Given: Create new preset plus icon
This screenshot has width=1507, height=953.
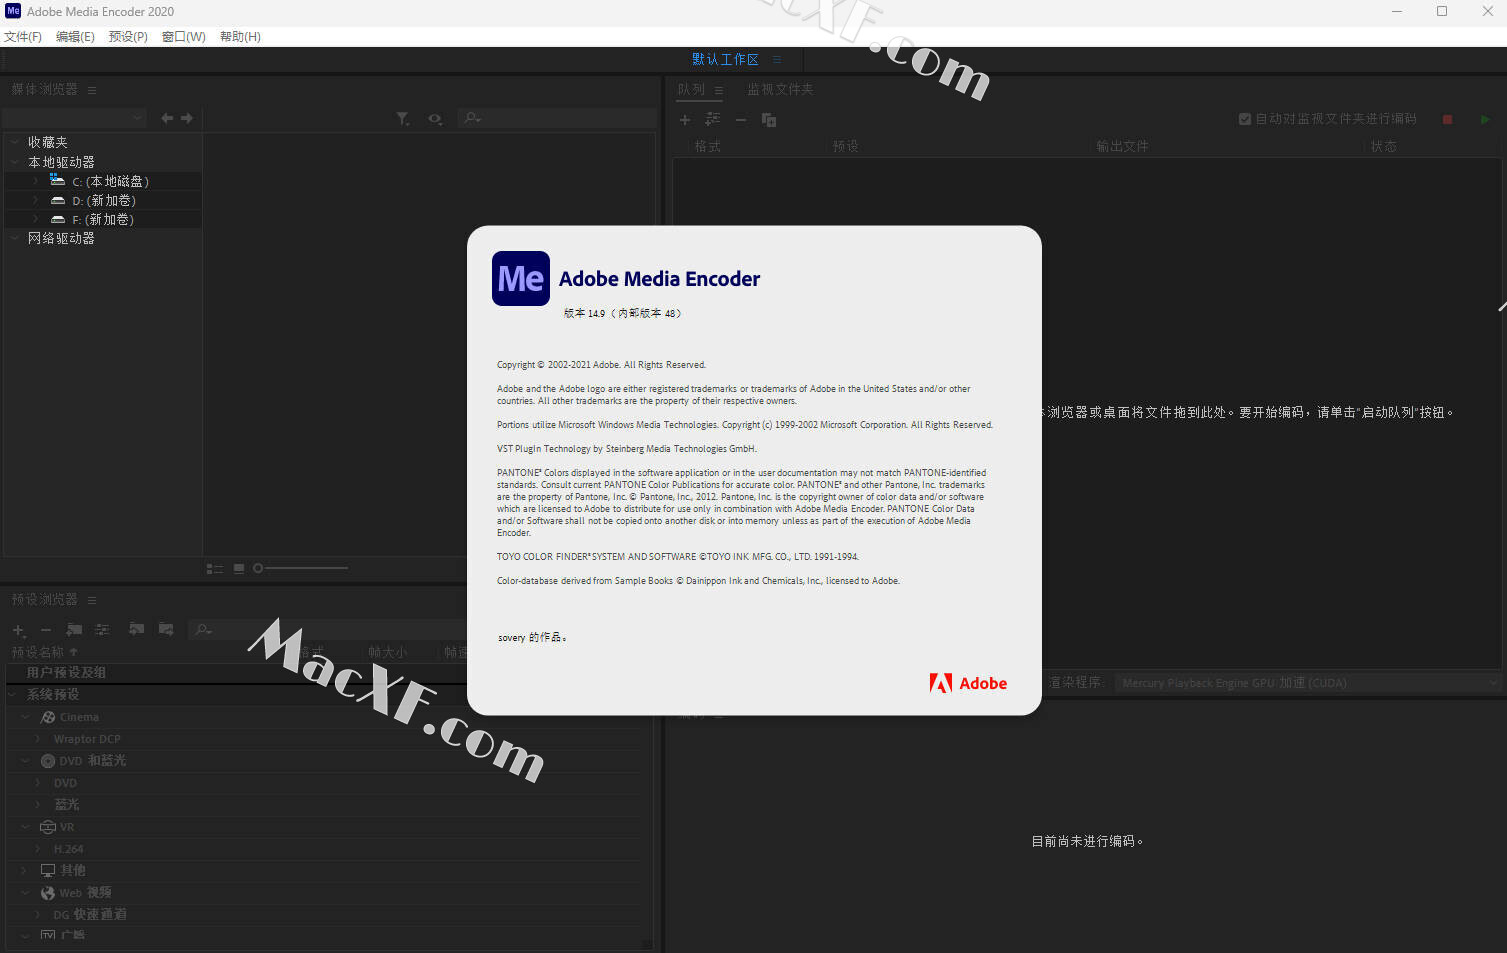Looking at the screenshot, I should 18,630.
